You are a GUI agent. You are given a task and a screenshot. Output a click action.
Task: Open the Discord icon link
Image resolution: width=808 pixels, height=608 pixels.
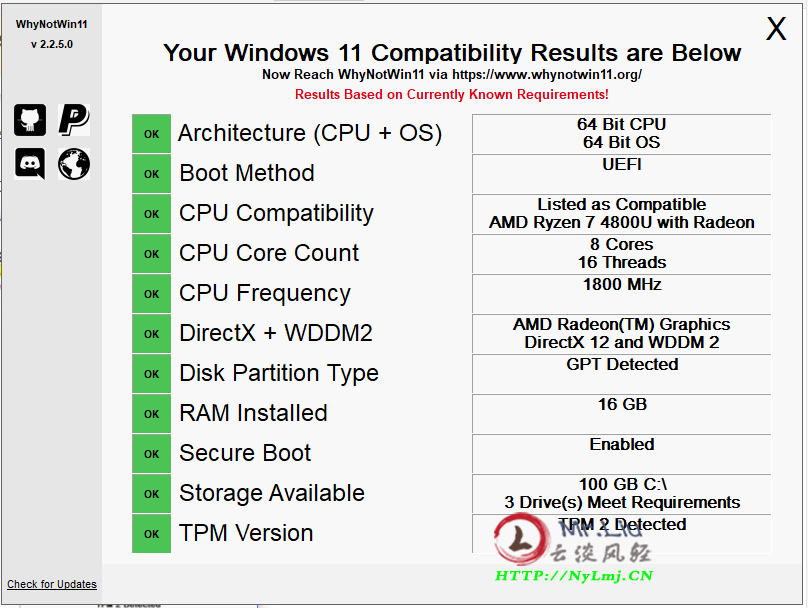pos(30,164)
